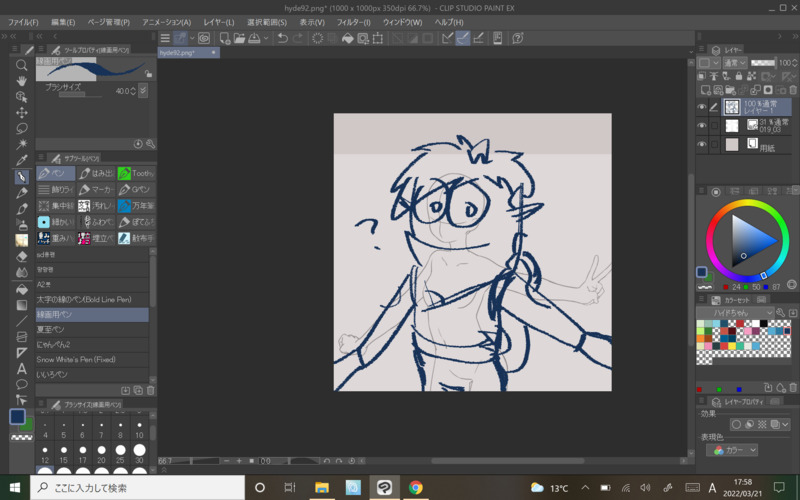This screenshot has height=500, width=800.
Task: Click the Fill paint bucket icon in command bar
Action: click(347, 38)
